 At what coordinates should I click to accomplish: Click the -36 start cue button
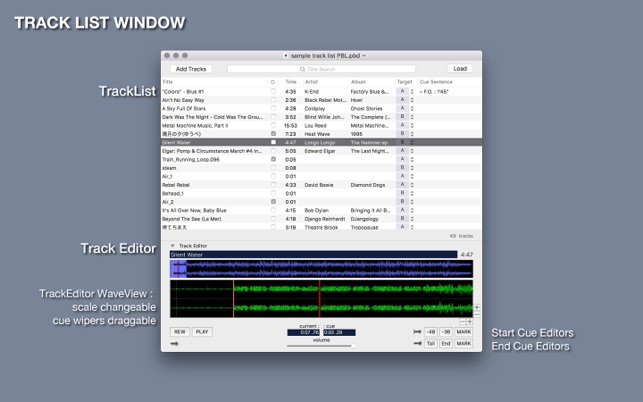coord(446,332)
